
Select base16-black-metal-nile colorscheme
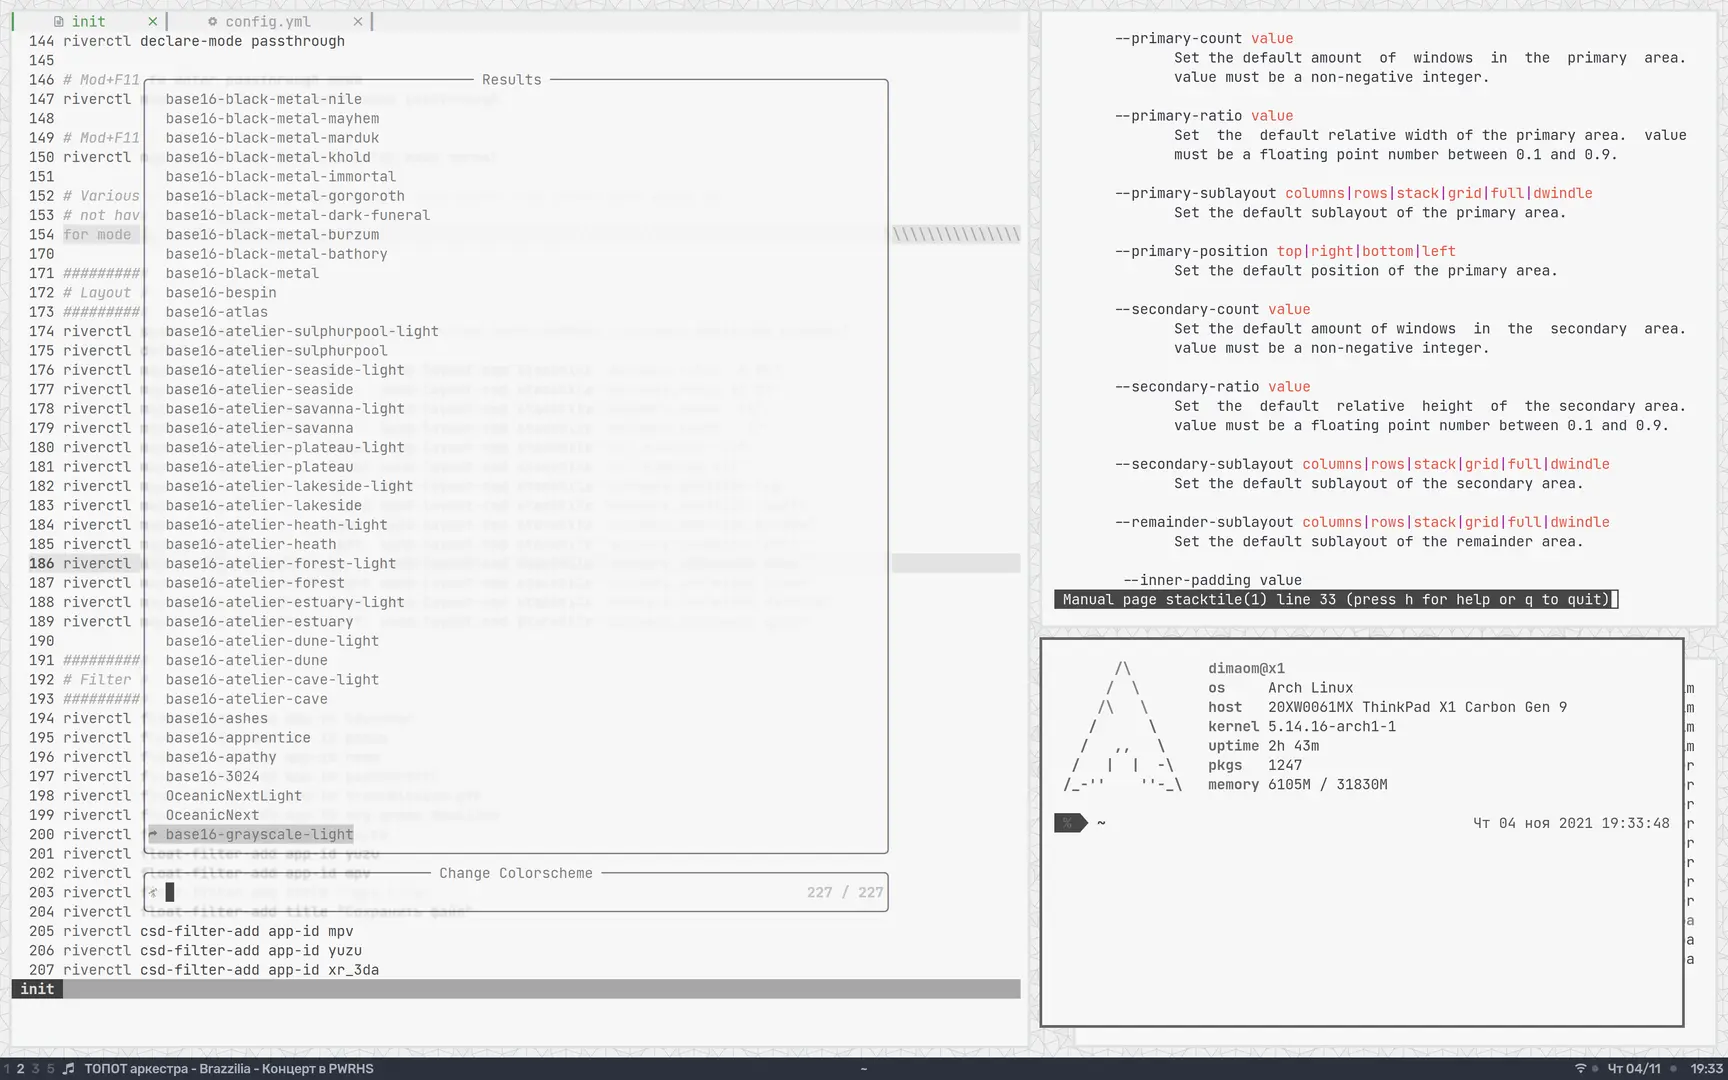263,99
